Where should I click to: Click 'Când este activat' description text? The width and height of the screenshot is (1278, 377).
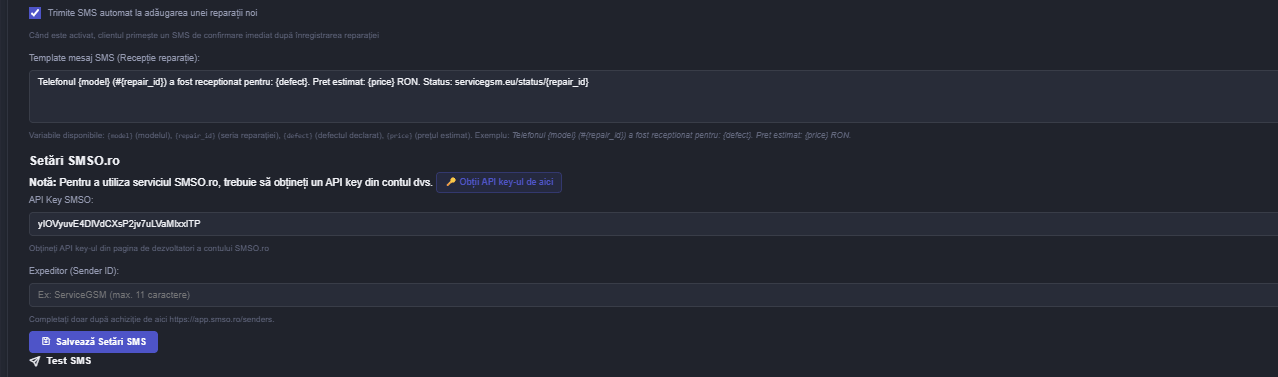point(204,35)
